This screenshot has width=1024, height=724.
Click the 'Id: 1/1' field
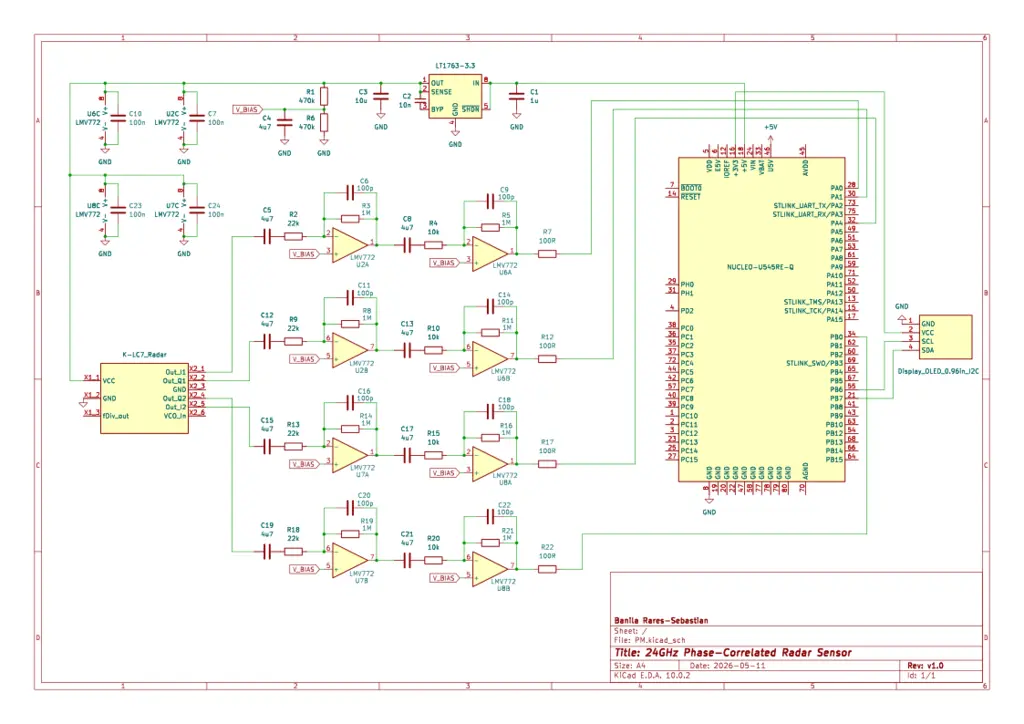tap(921, 675)
